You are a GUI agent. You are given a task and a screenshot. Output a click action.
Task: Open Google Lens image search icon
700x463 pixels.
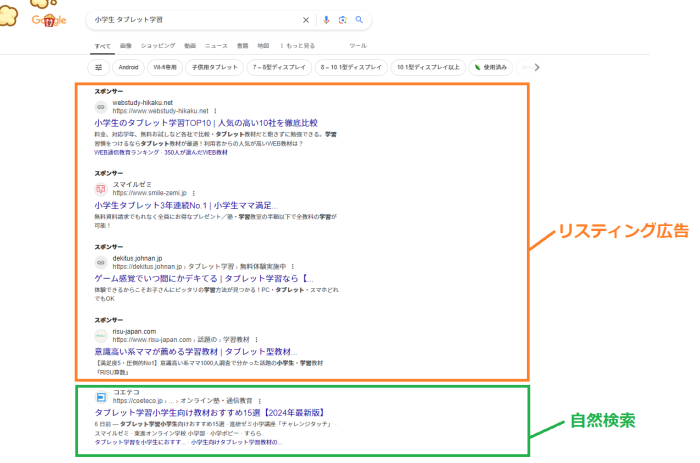click(x=342, y=20)
